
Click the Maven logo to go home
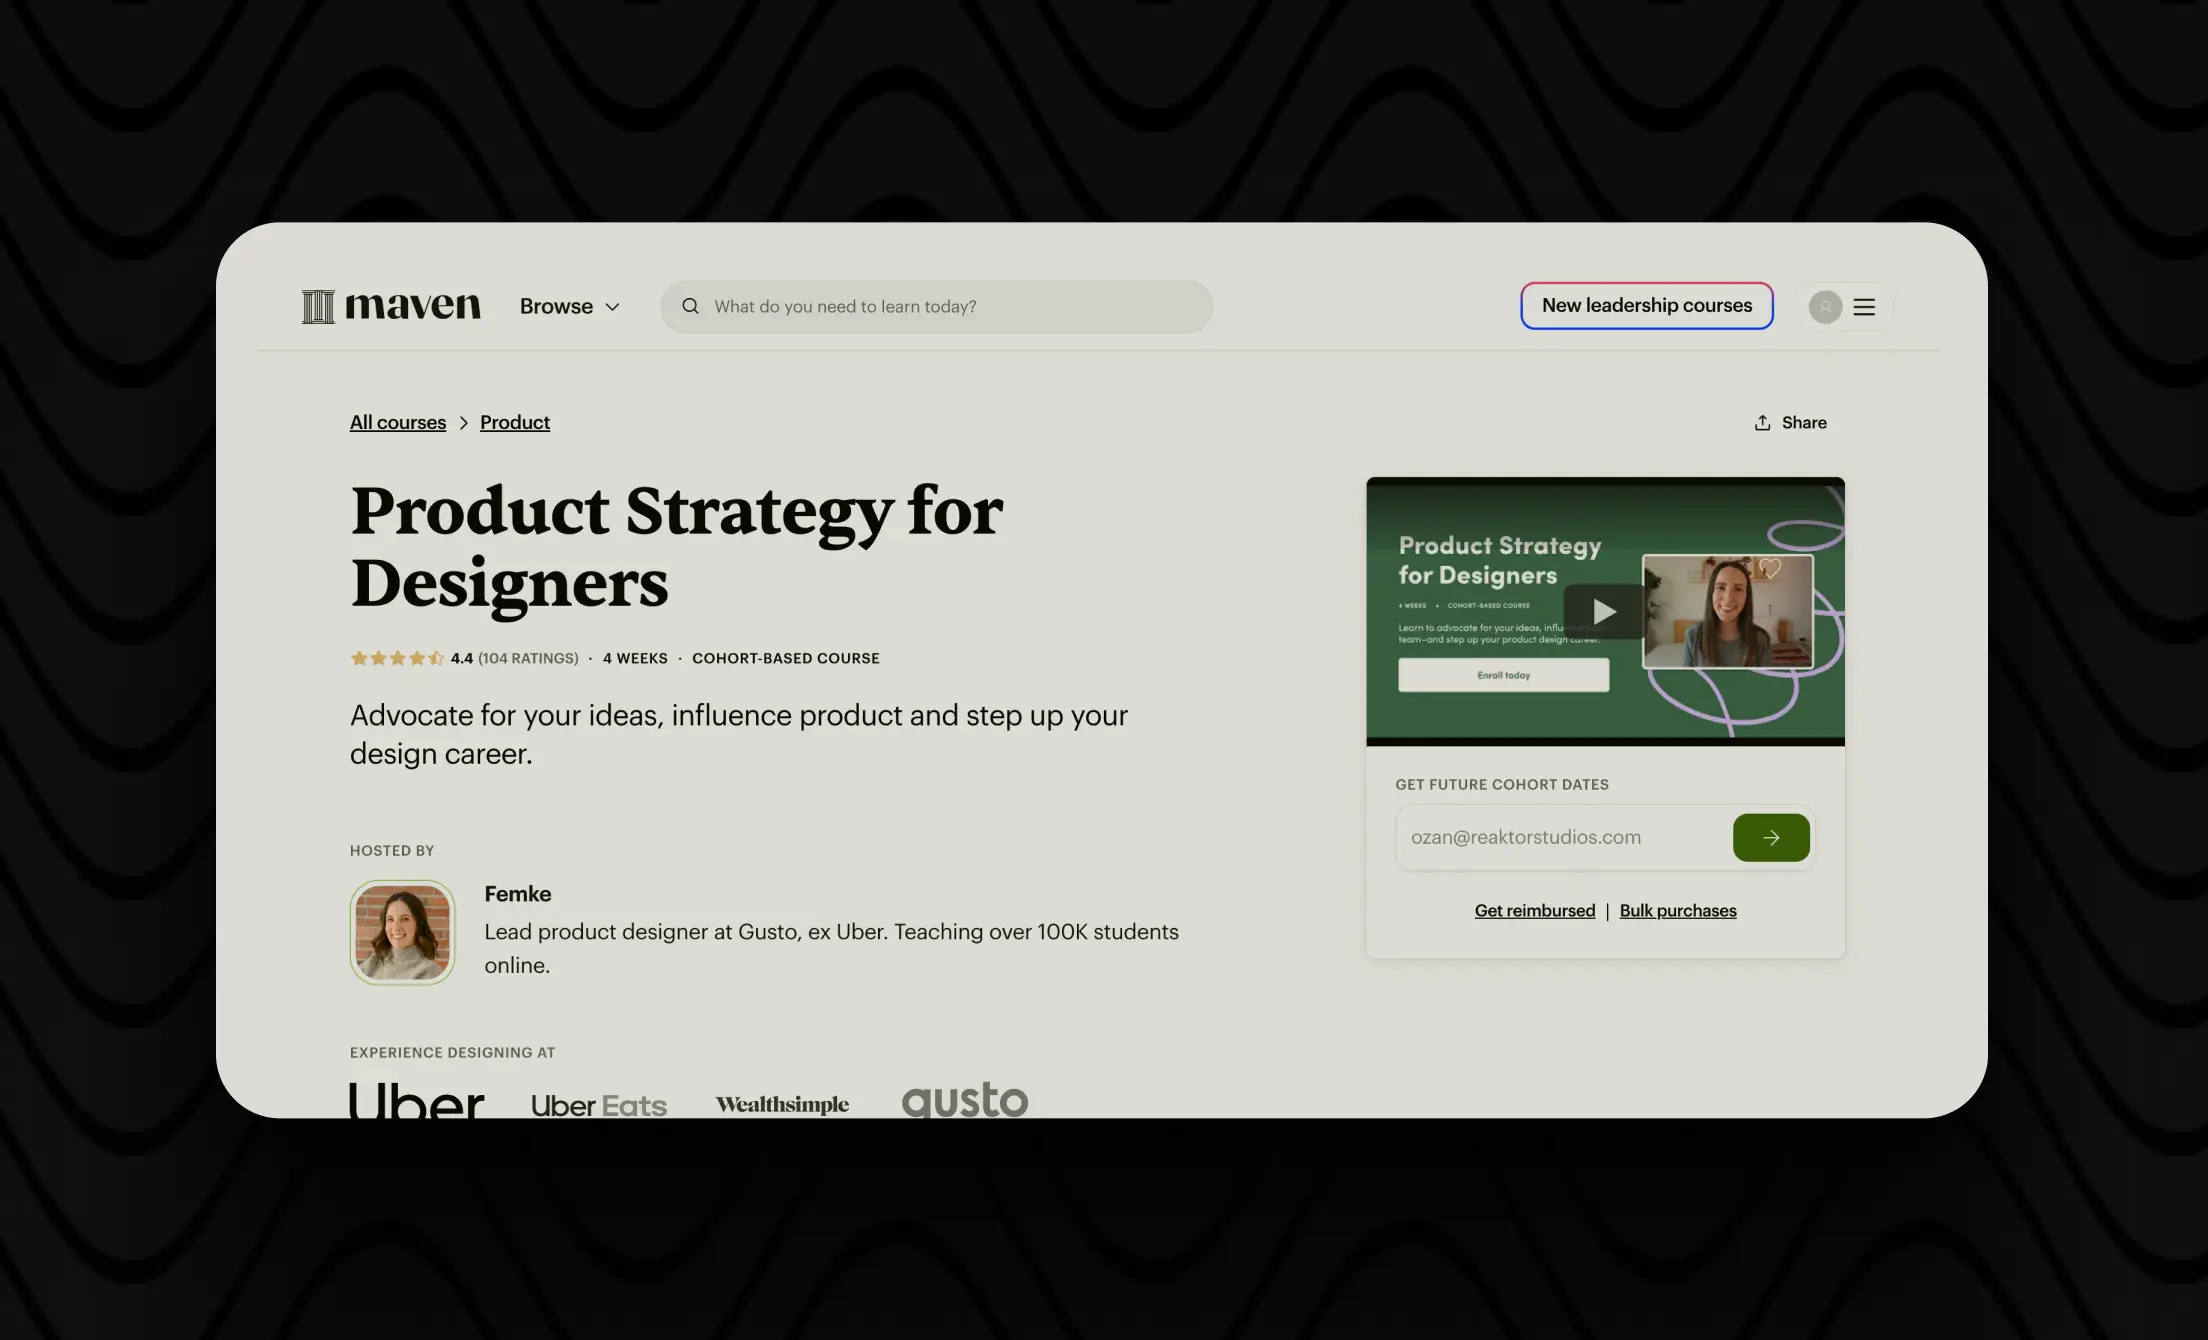click(x=390, y=306)
